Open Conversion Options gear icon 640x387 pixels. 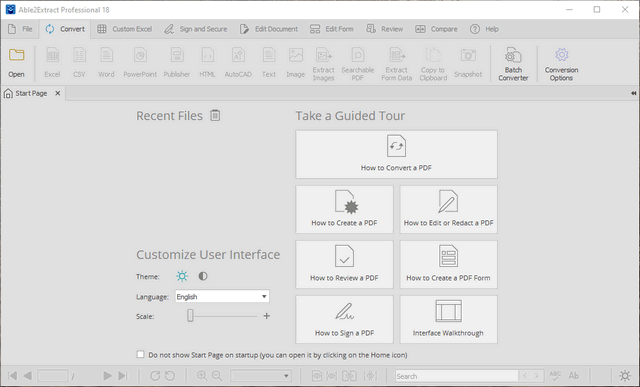562,55
